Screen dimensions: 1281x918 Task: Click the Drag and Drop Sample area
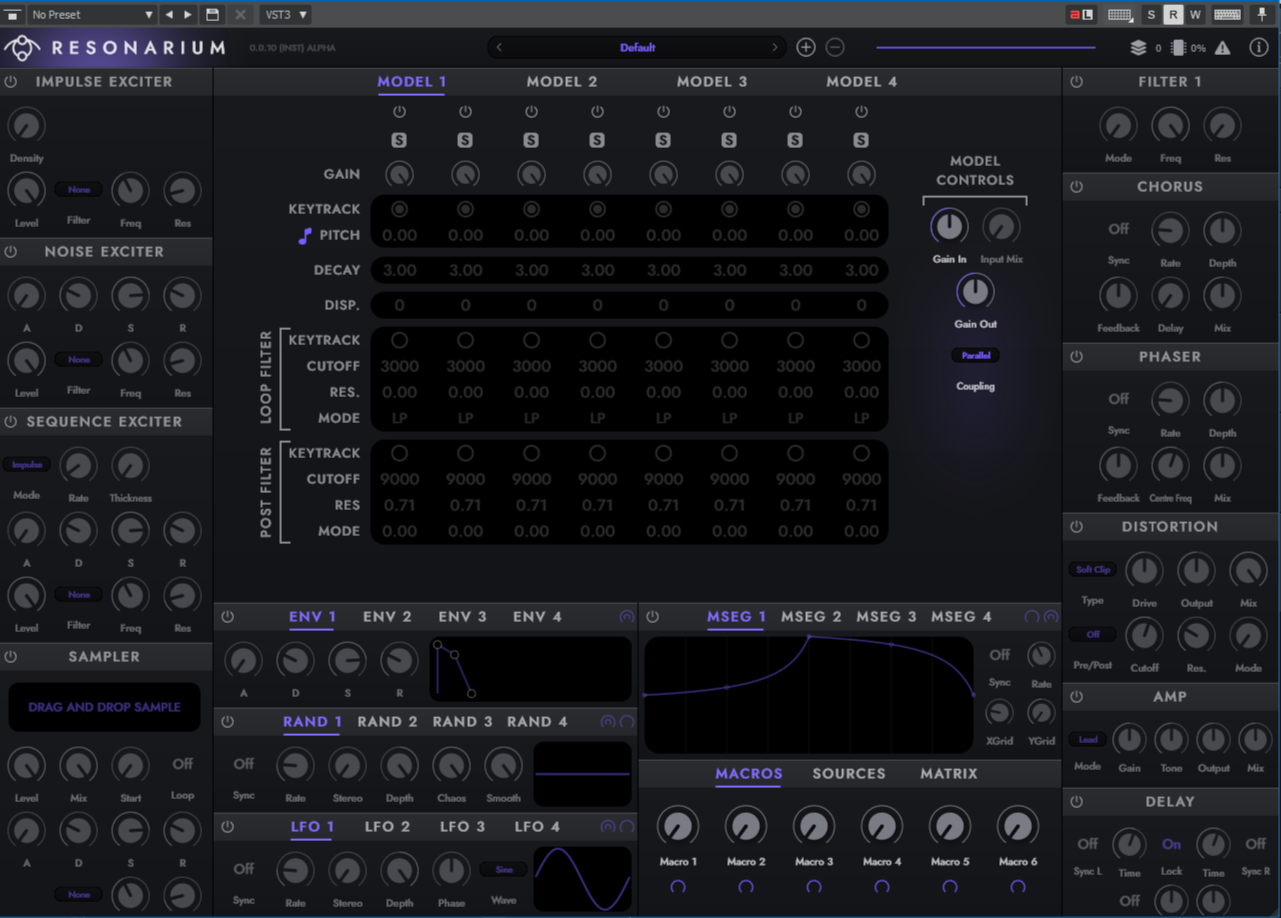tap(104, 707)
